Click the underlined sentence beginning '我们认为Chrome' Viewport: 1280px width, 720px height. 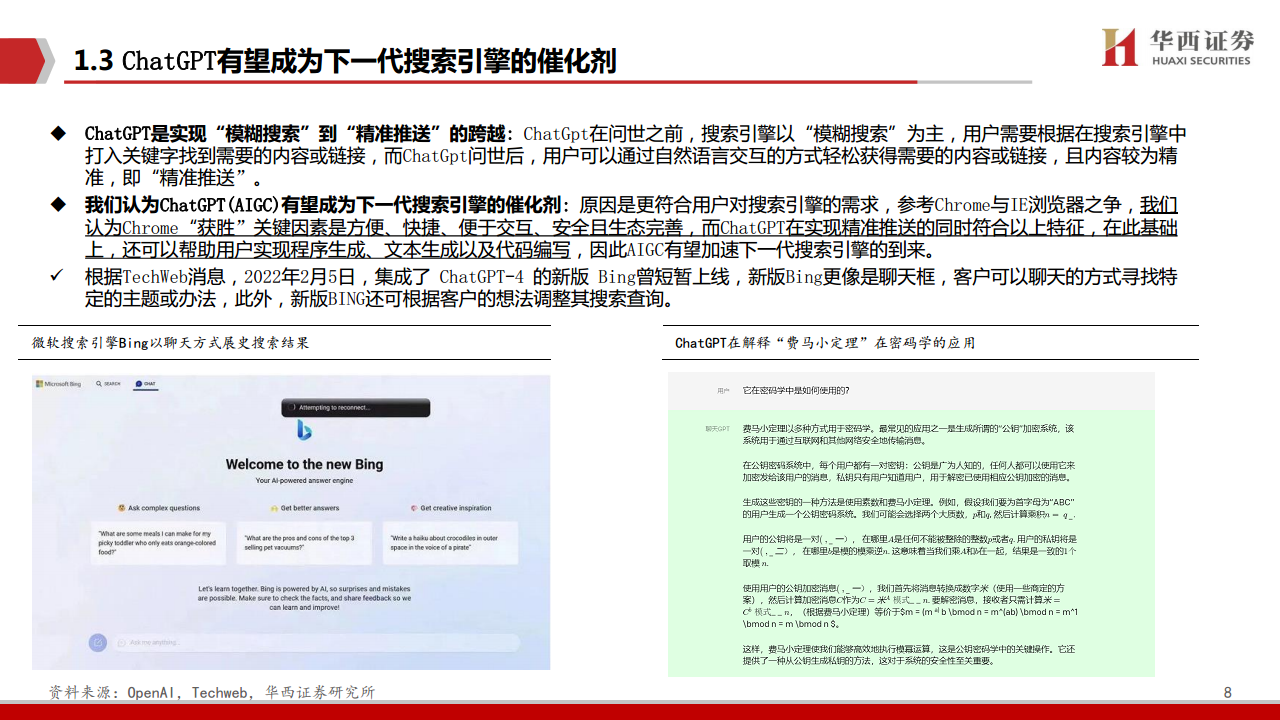click(631, 227)
